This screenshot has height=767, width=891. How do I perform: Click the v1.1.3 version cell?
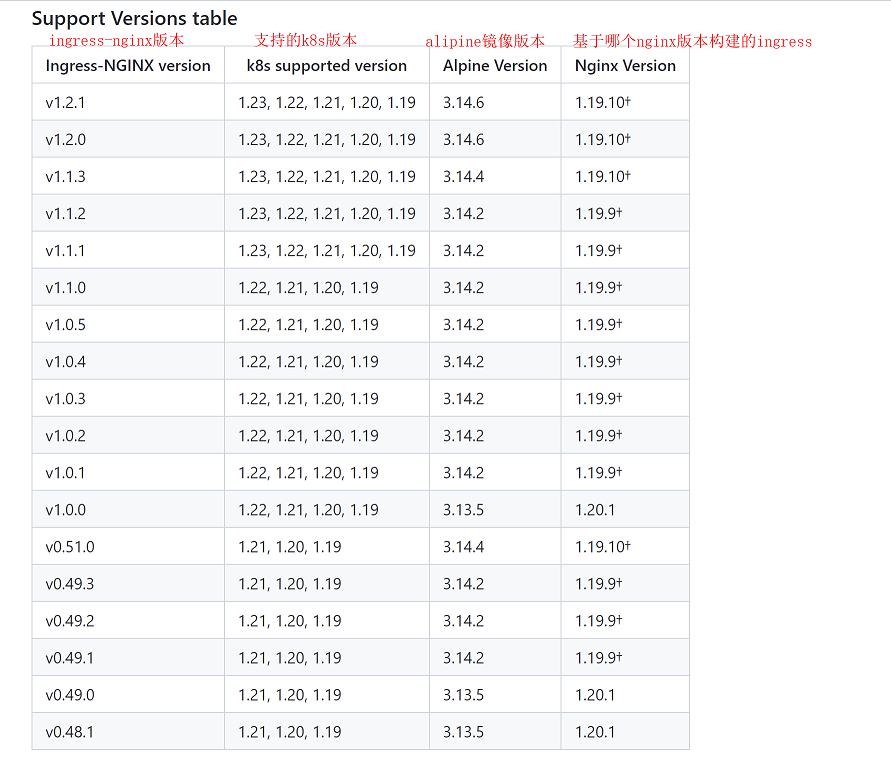(66, 177)
